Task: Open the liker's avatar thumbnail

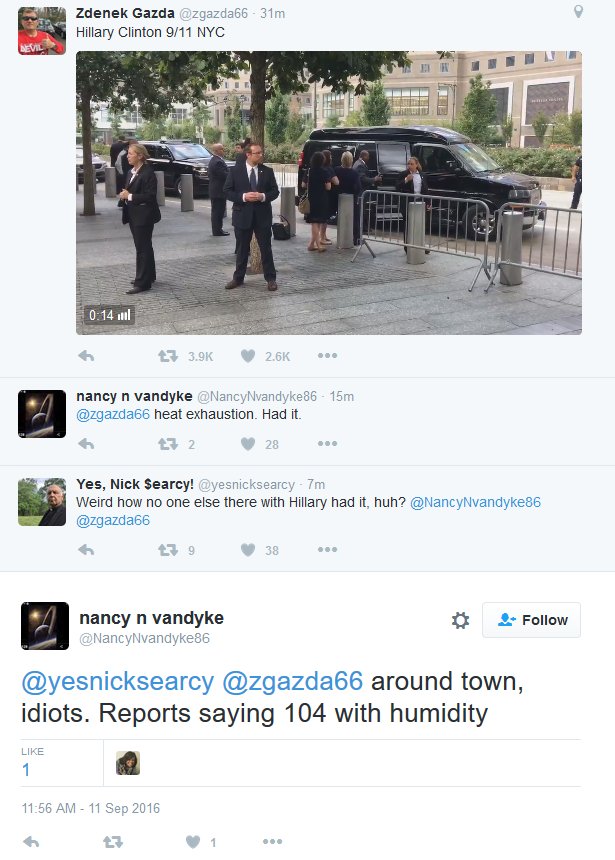Action: [128, 763]
